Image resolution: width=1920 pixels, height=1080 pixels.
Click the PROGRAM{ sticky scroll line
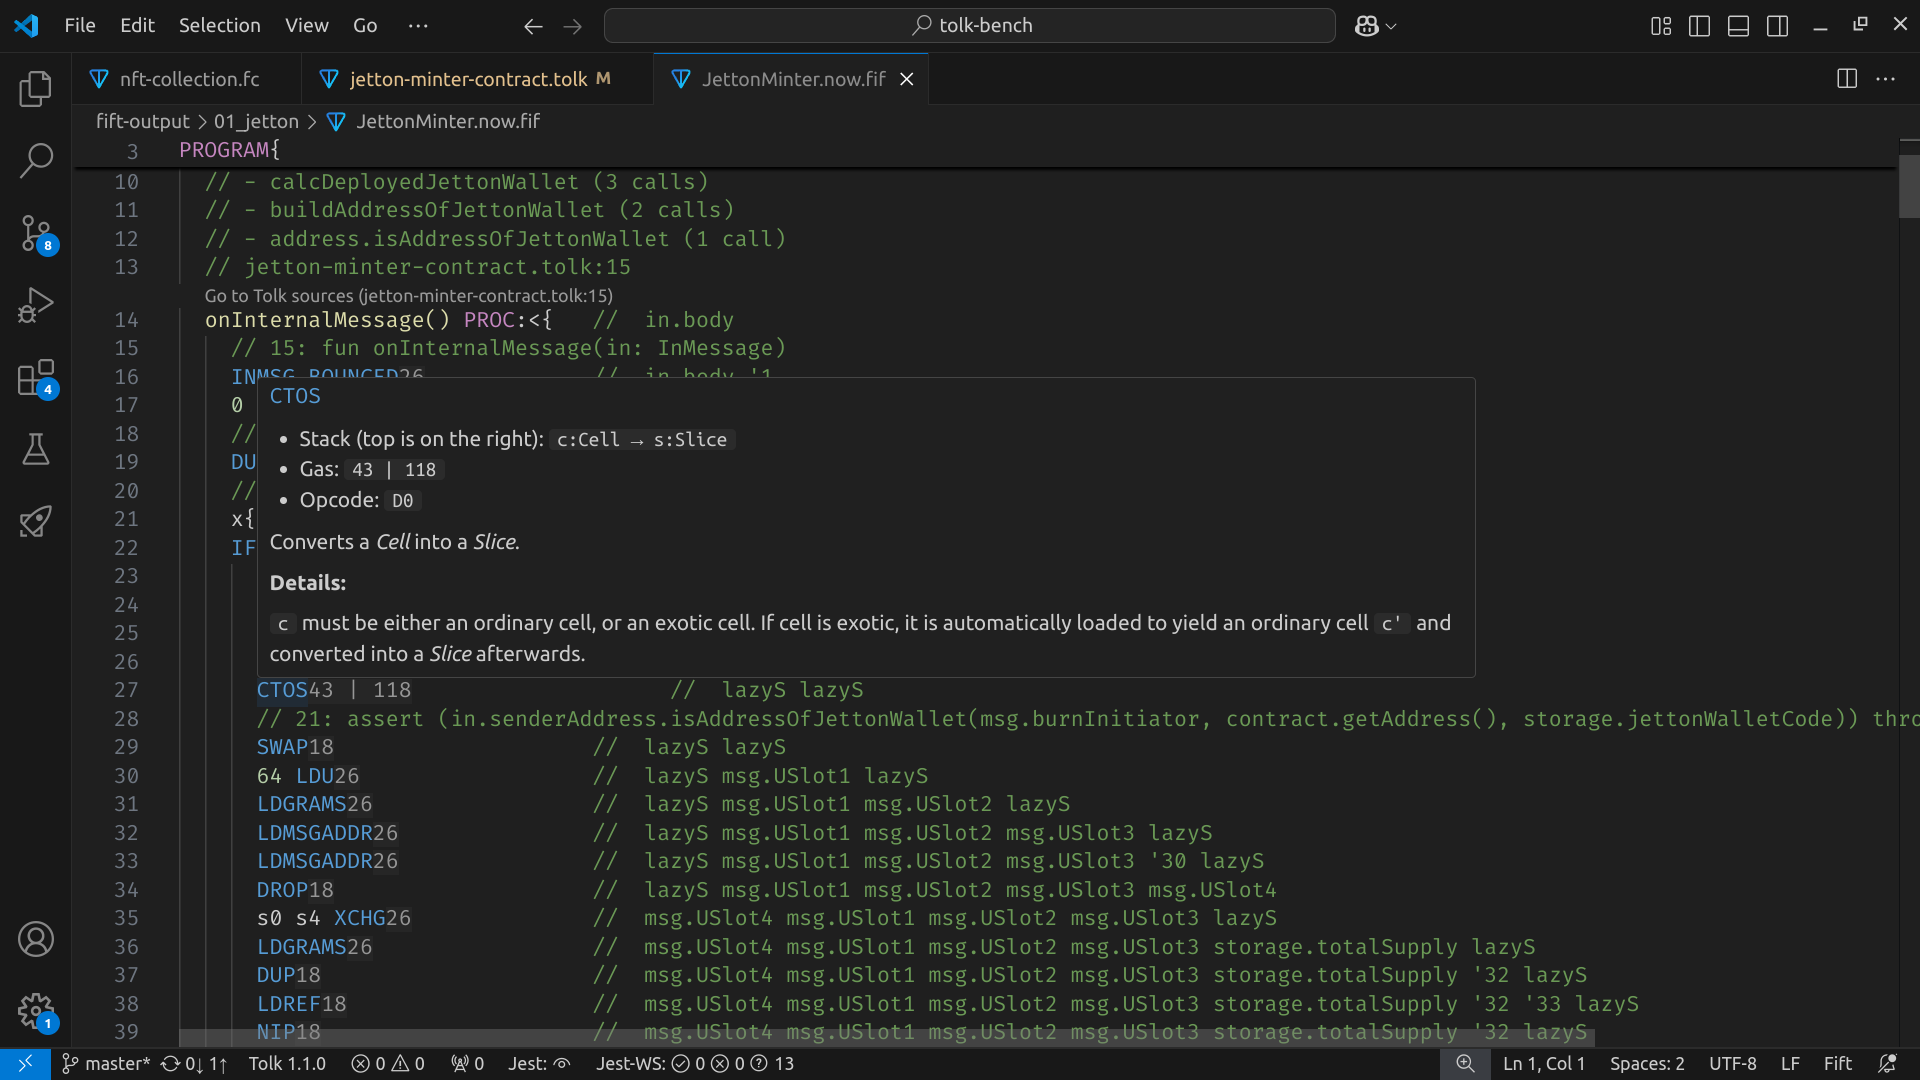[229, 151]
